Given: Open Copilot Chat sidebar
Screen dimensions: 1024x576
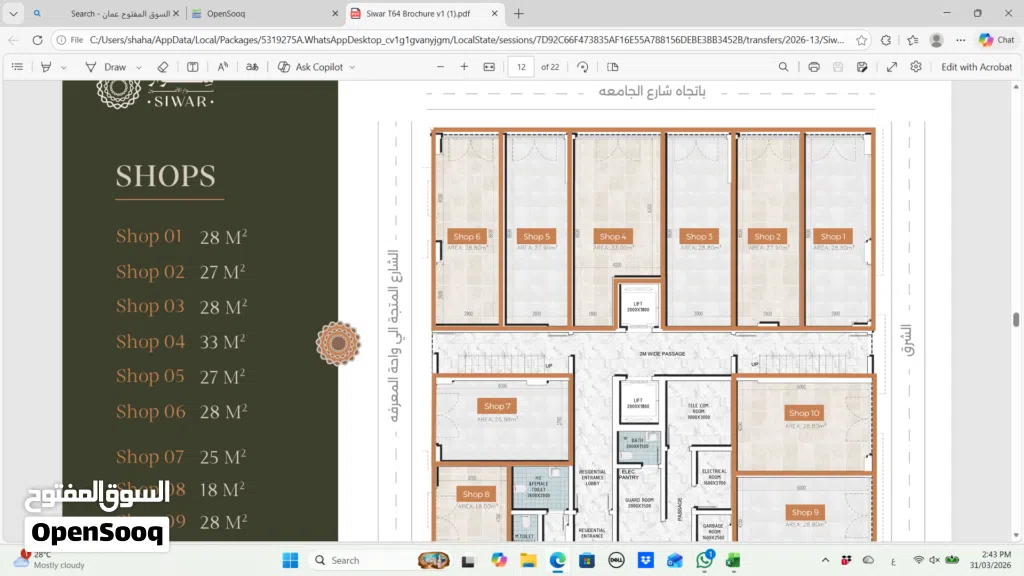Looking at the screenshot, I should point(997,40).
